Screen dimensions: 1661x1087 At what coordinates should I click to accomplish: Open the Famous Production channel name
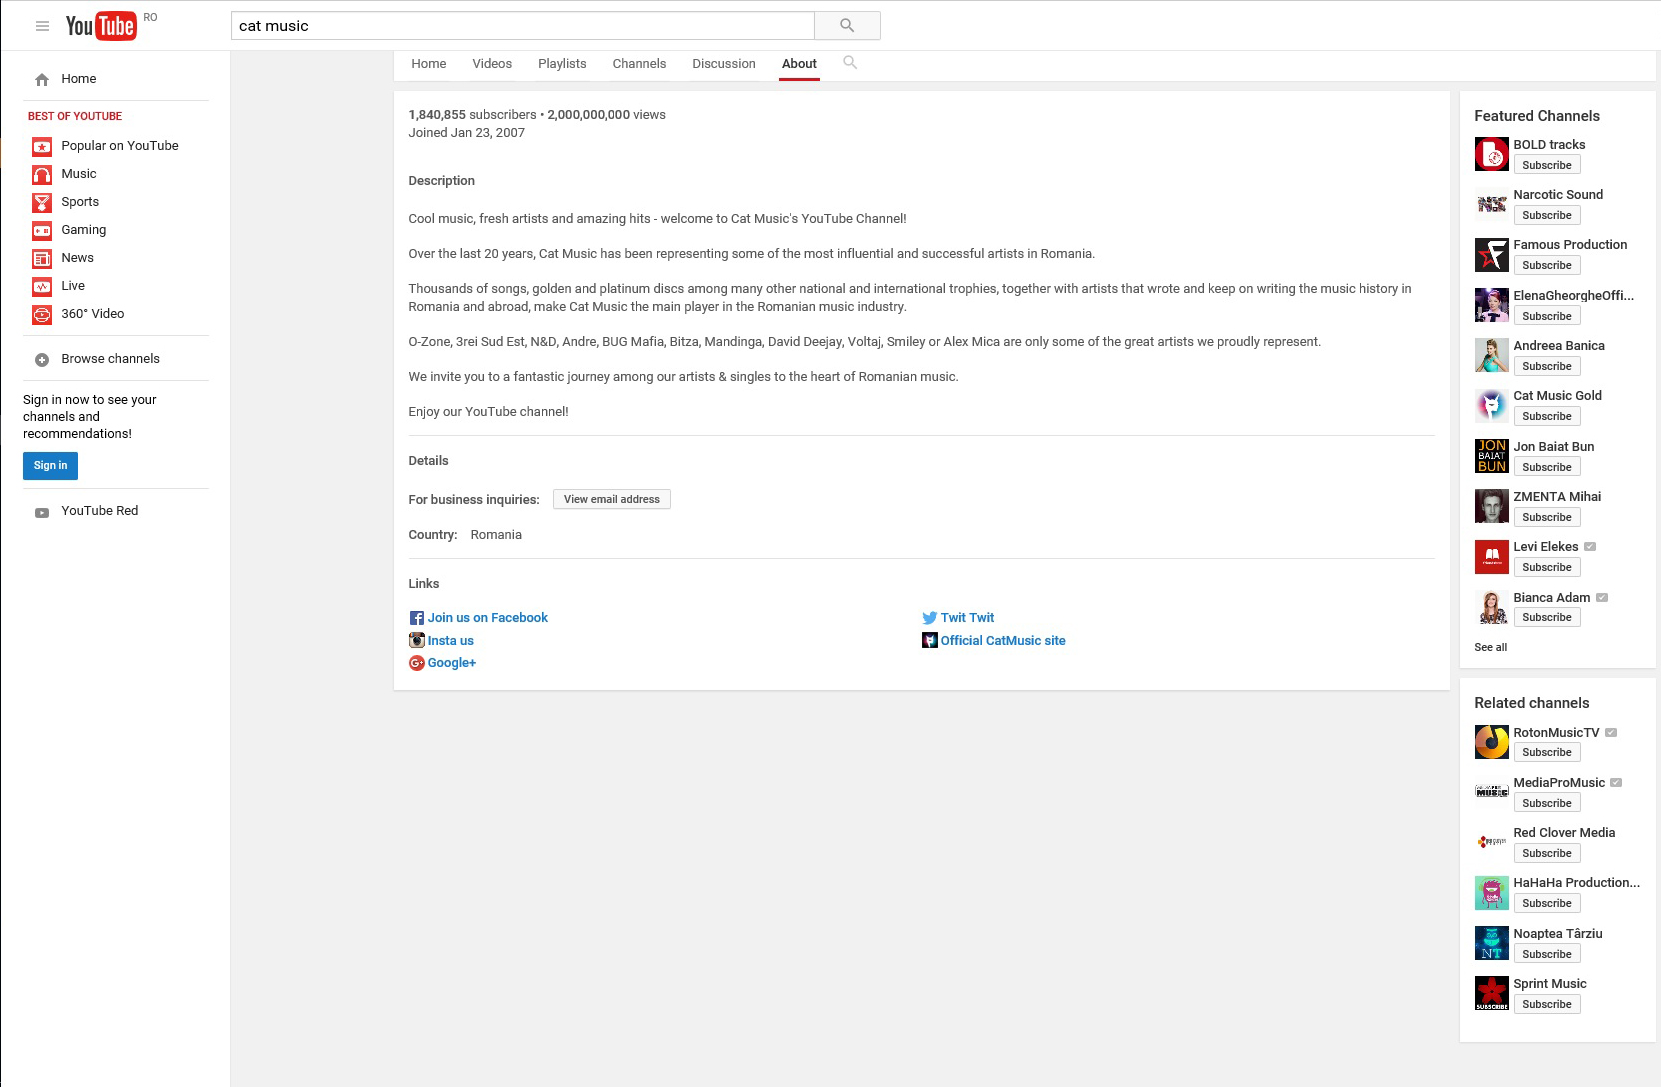1570,245
